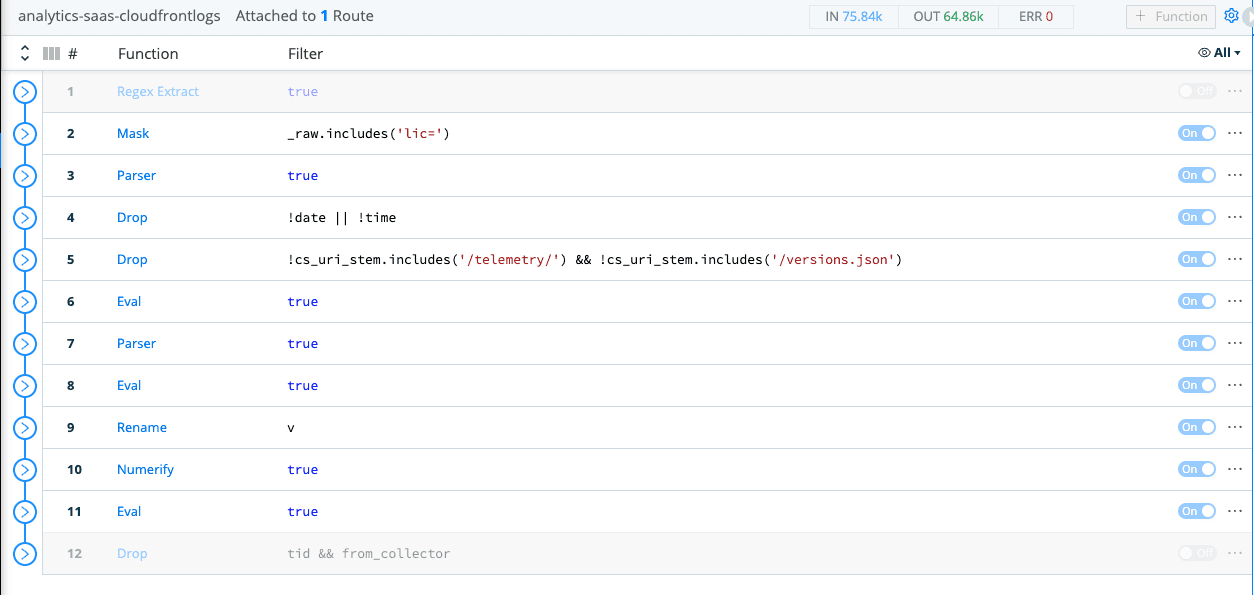
Task: Open options menu for row 12 Drop
Action: (x=1234, y=553)
